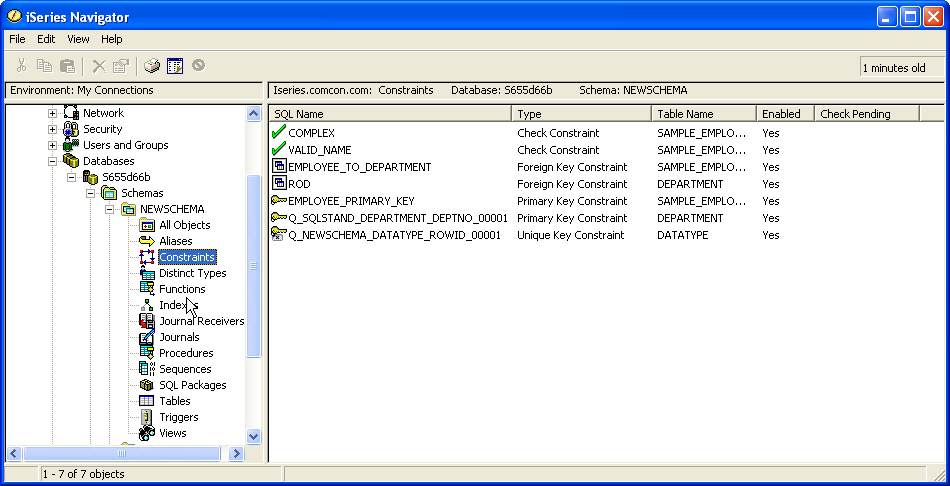Image resolution: width=950 pixels, height=486 pixels.
Task: Expand the Users and Groups node
Action: coord(53,145)
